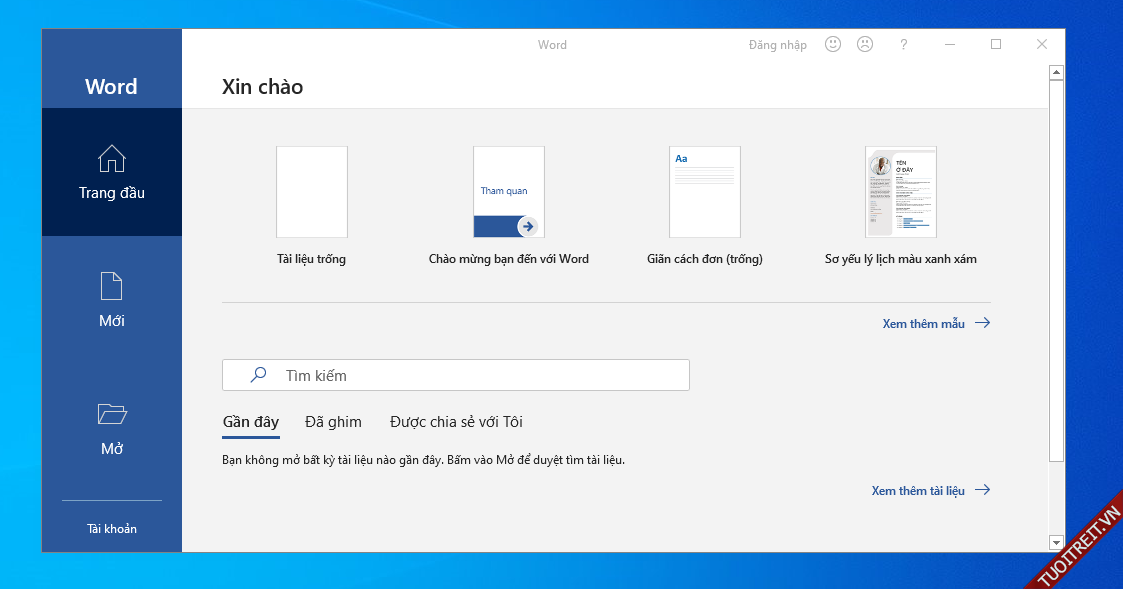Click the arrow next to Xem thêm tài liệu

[x=982, y=490]
